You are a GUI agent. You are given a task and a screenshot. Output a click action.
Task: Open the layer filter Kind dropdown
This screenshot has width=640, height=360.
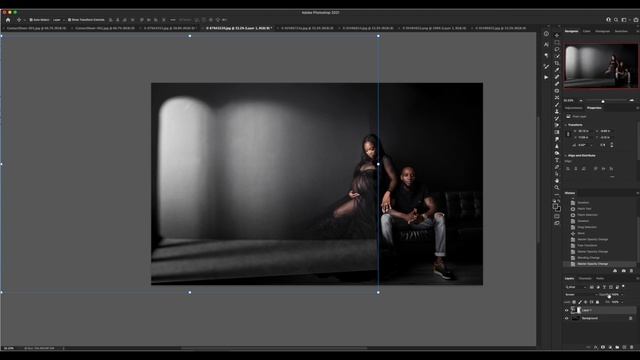576,287
